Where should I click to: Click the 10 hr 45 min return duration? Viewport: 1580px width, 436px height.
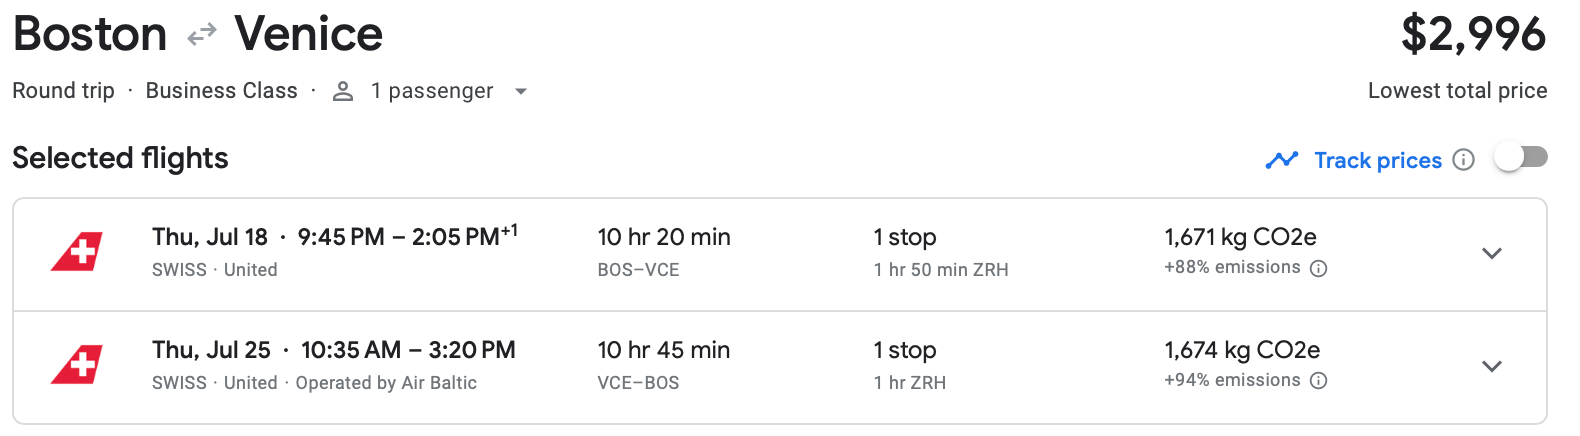pyautogui.click(x=664, y=350)
